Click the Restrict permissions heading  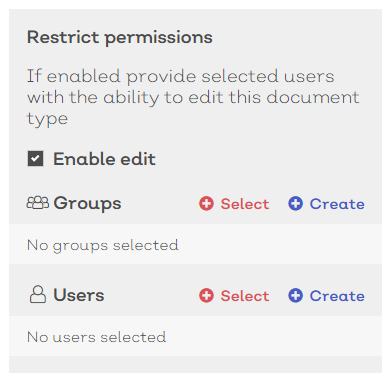120,37
